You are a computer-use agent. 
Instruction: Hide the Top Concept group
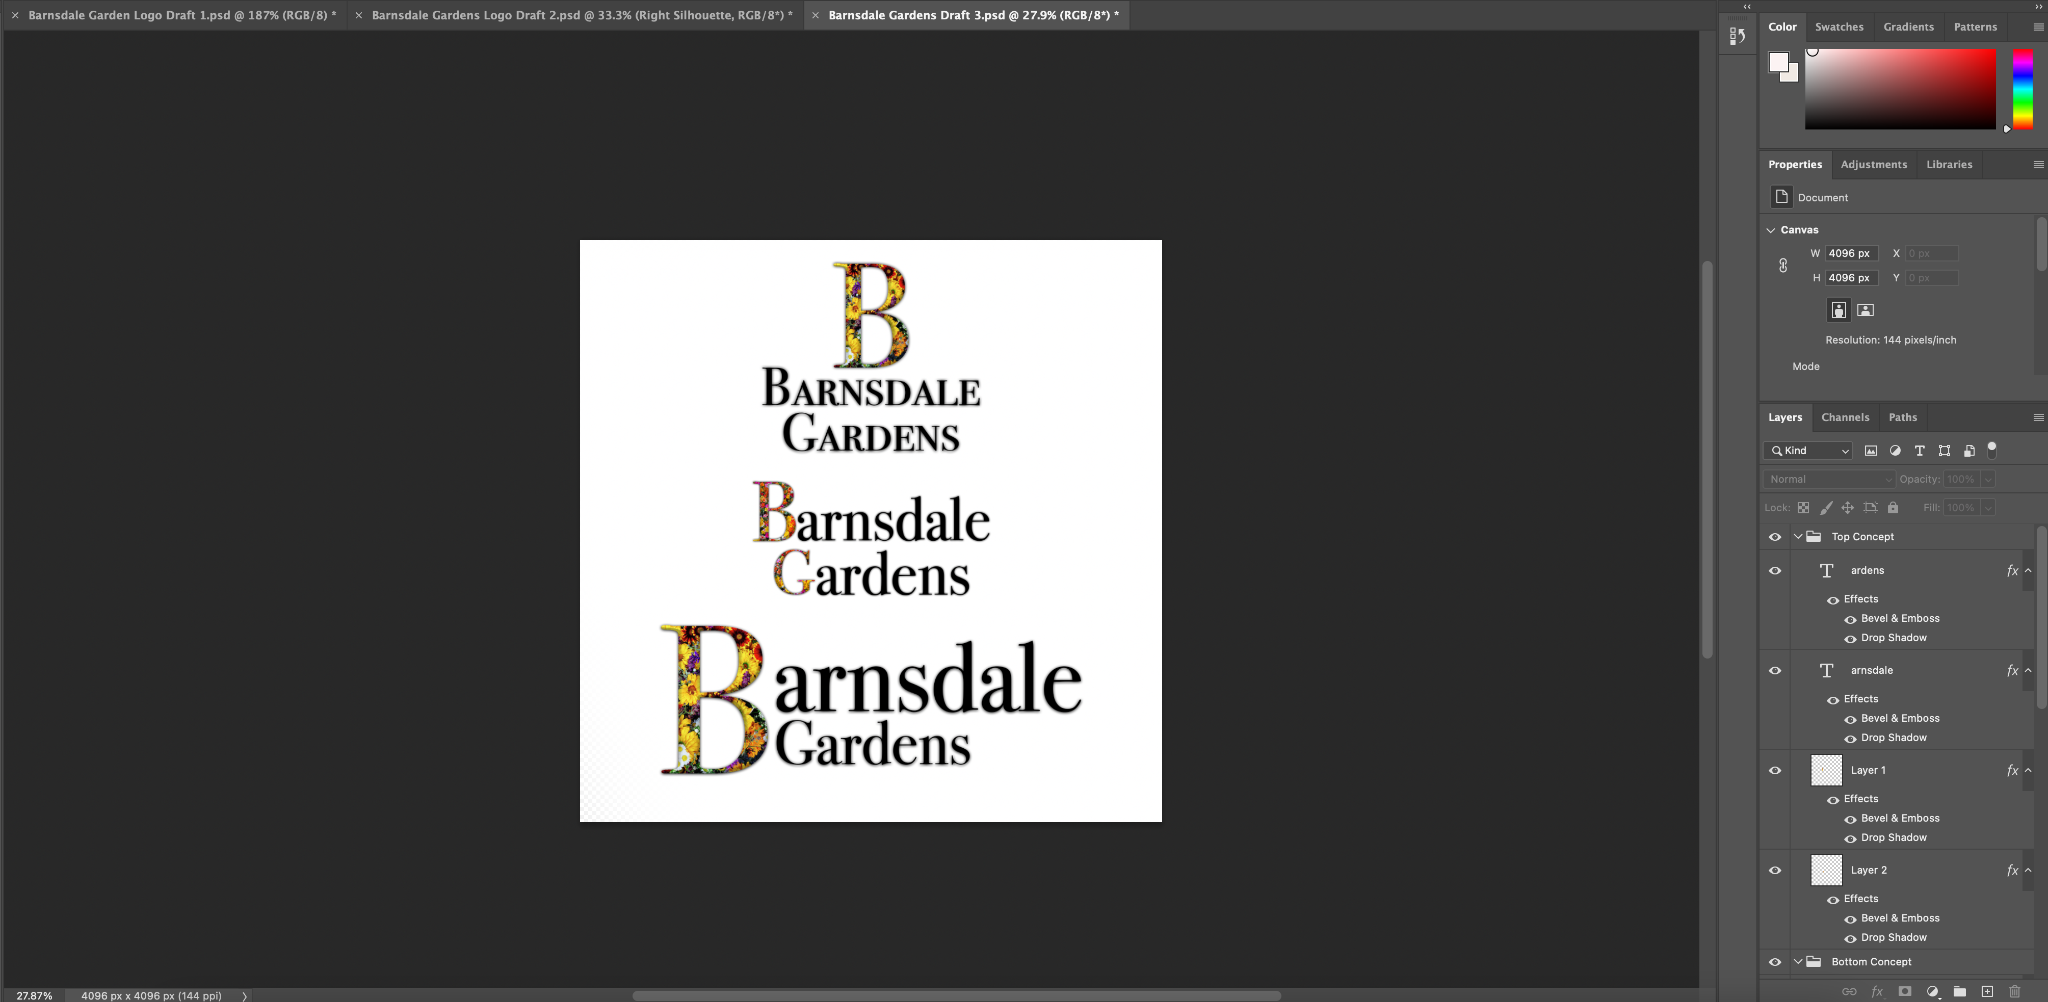[1775, 537]
